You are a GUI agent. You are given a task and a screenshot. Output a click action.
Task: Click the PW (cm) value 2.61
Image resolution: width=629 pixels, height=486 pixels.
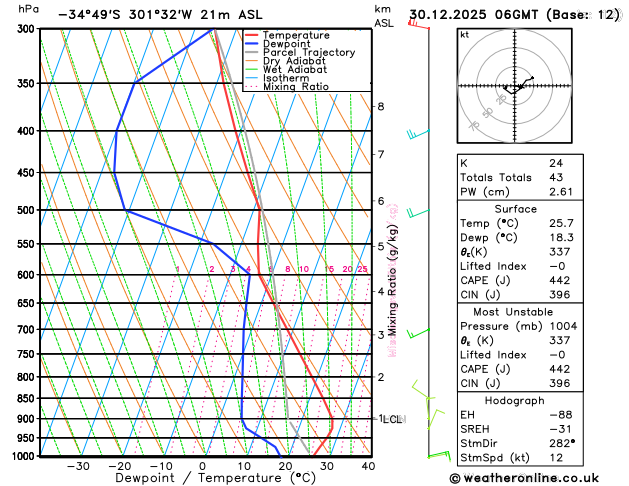pyautogui.click(x=561, y=192)
